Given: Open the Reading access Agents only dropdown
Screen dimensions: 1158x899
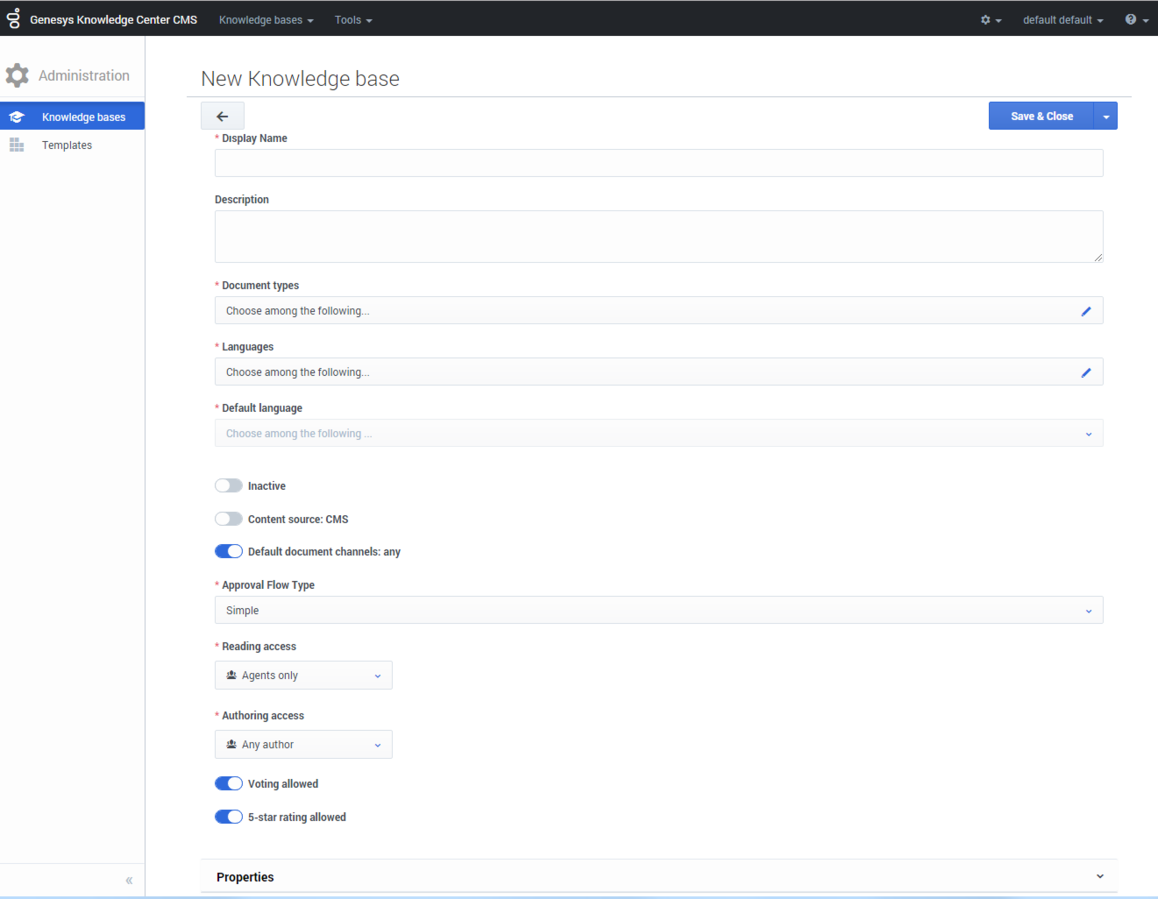Looking at the screenshot, I should pyautogui.click(x=304, y=675).
